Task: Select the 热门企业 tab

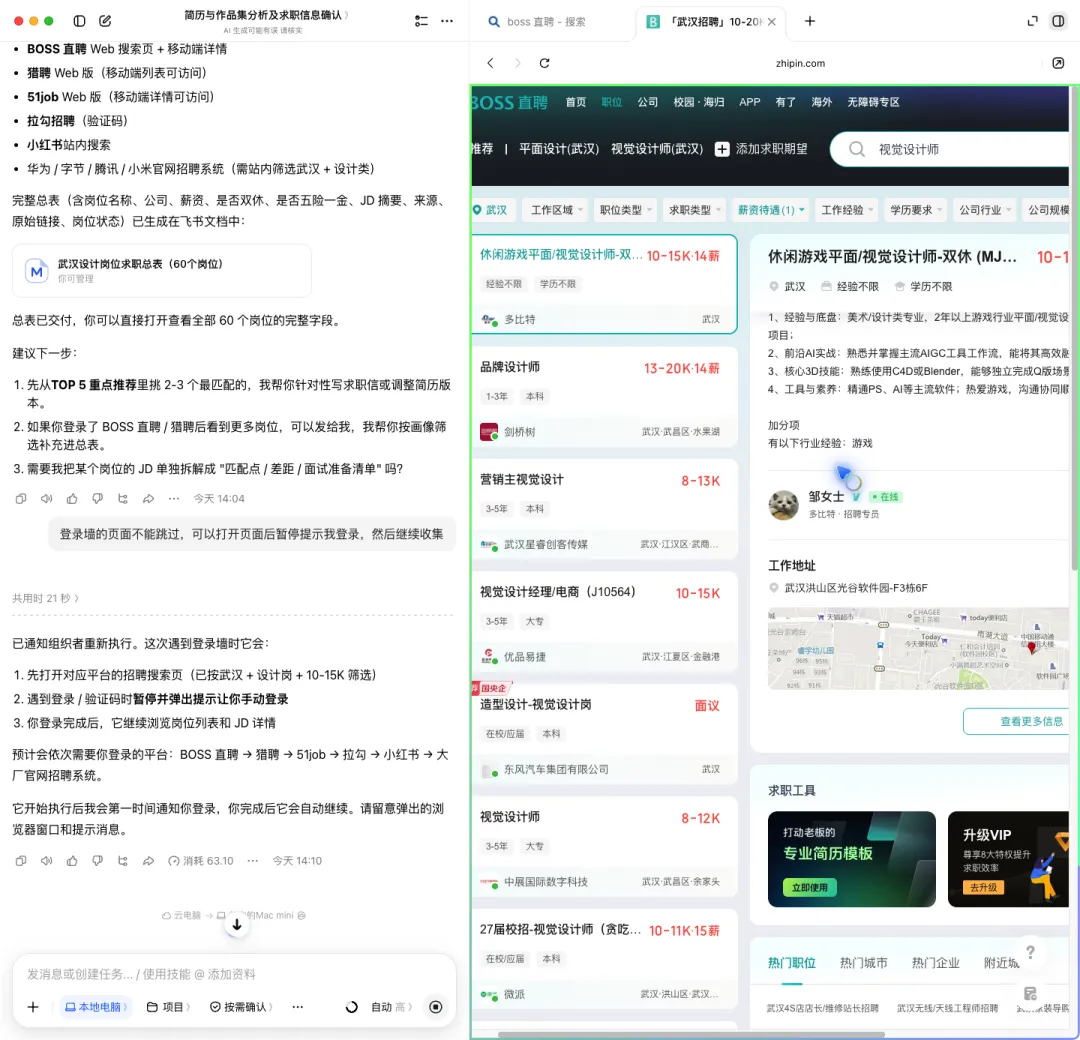Action: 935,963
